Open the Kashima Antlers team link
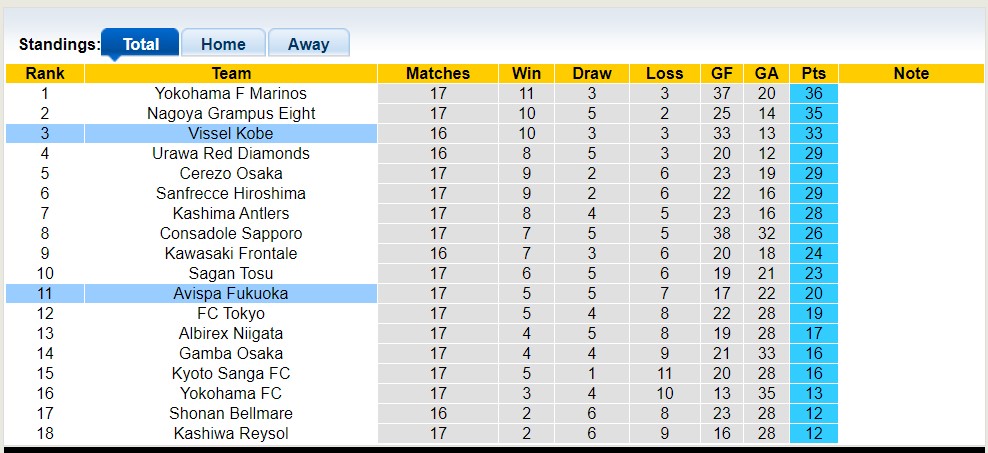The width and height of the screenshot is (988, 453). (x=231, y=213)
